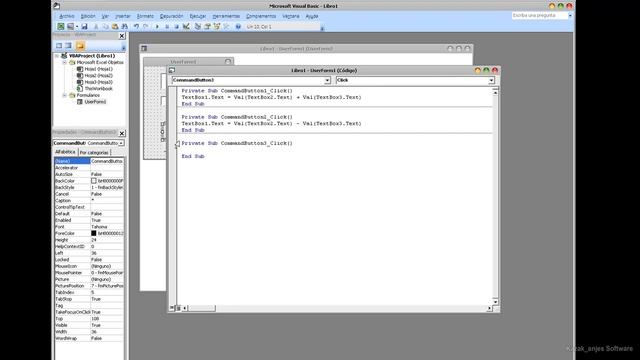Open the CommandButton3 object dropdown in code window

pyautogui.click(x=327, y=80)
